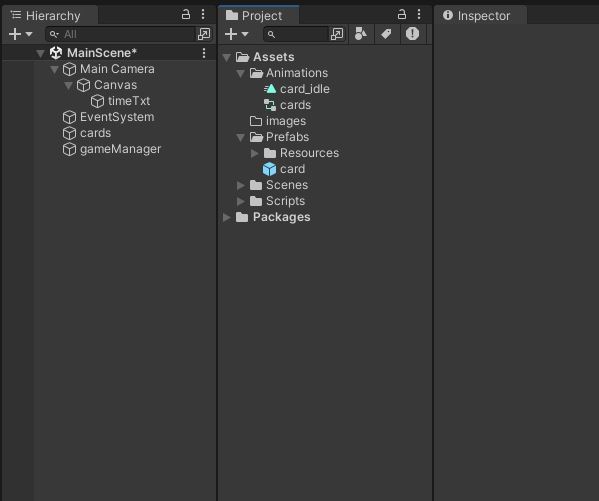
Task: Collapse the Assets folder arrow
Action: pyautogui.click(x=227, y=57)
